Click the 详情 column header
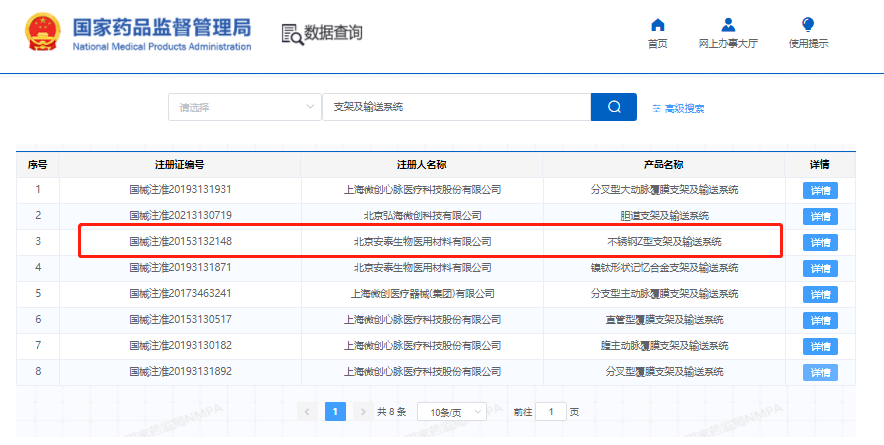This screenshot has height=445, width=884. tap(820, 165)
